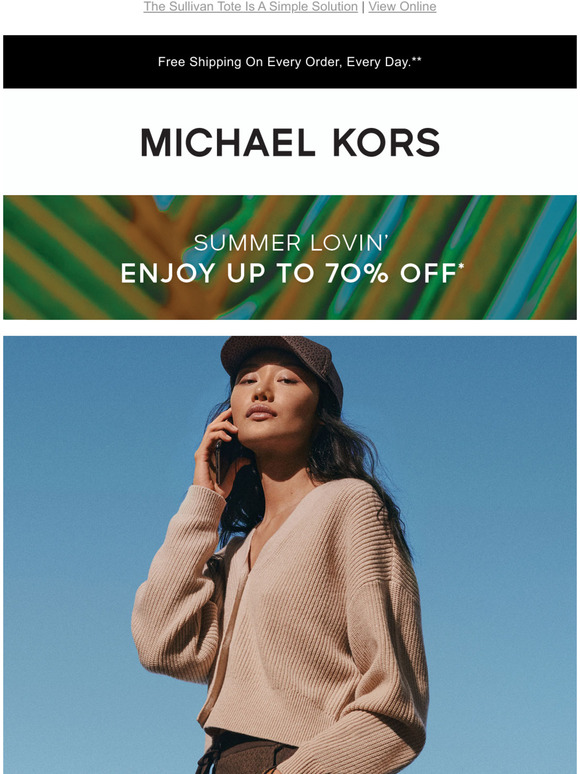
Task: Open the Michael Kors logo
Action: pos(290,143)
